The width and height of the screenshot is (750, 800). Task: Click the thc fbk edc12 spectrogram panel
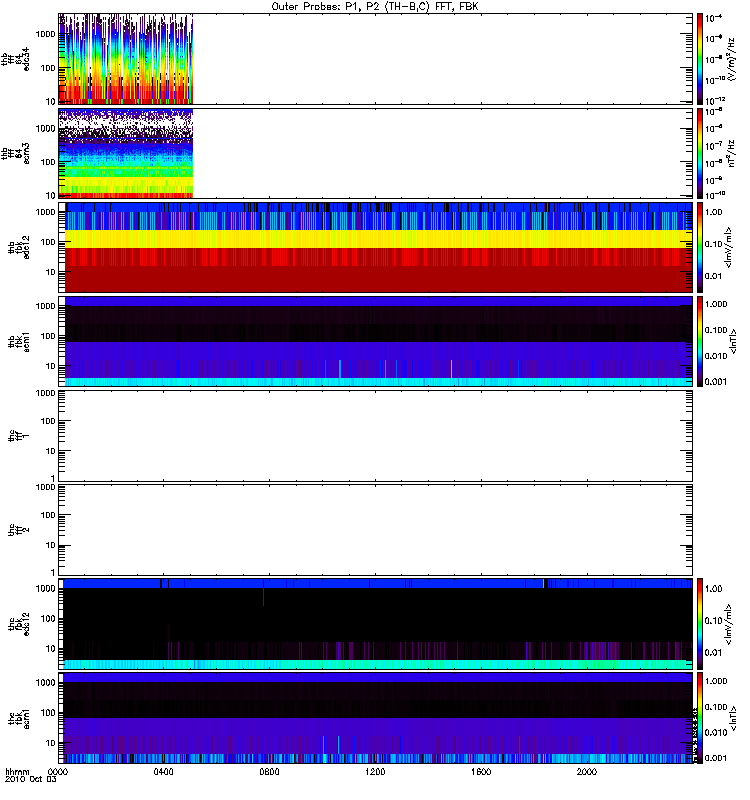pyautogui.click(x=376, y=624)
